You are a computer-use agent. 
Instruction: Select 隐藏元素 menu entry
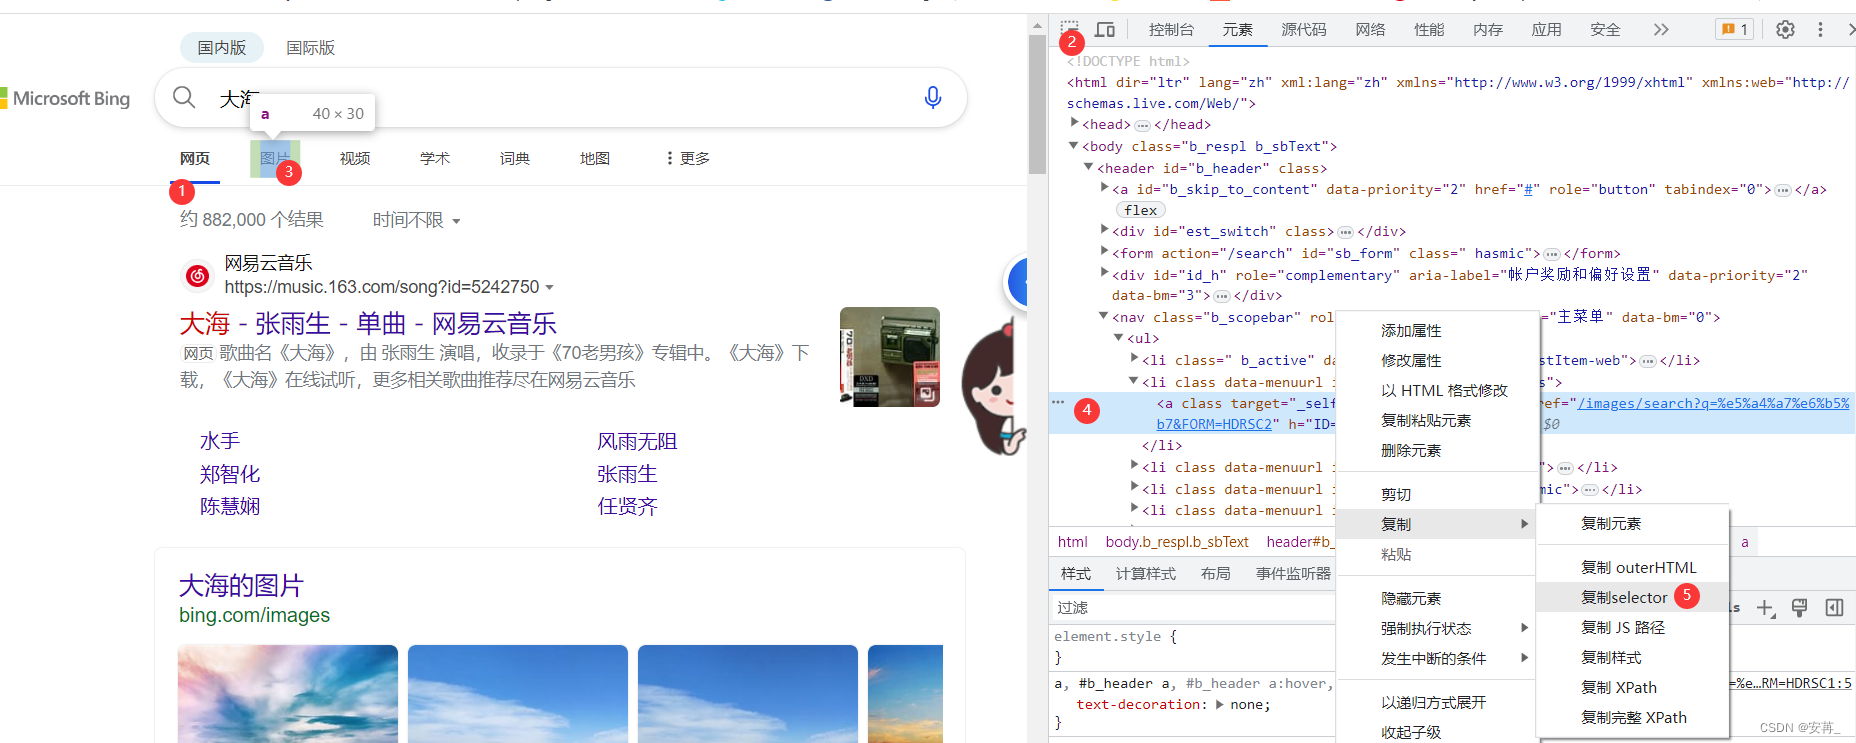(x=1436, y=598)
